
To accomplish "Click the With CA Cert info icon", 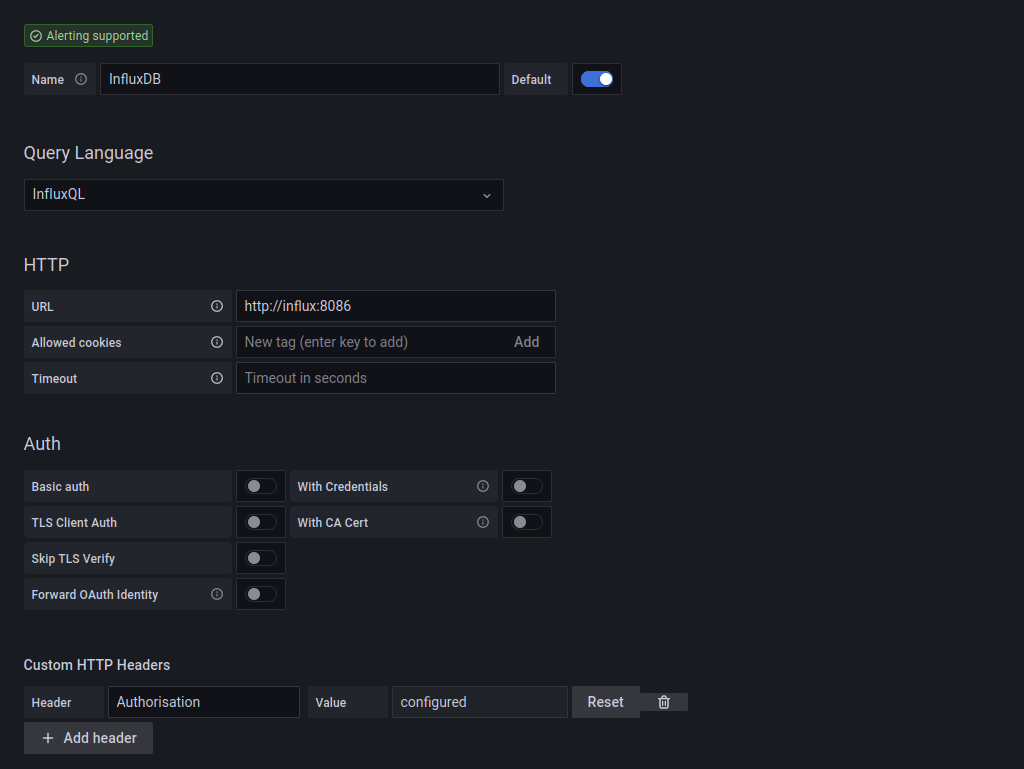I will click(483, 522).
